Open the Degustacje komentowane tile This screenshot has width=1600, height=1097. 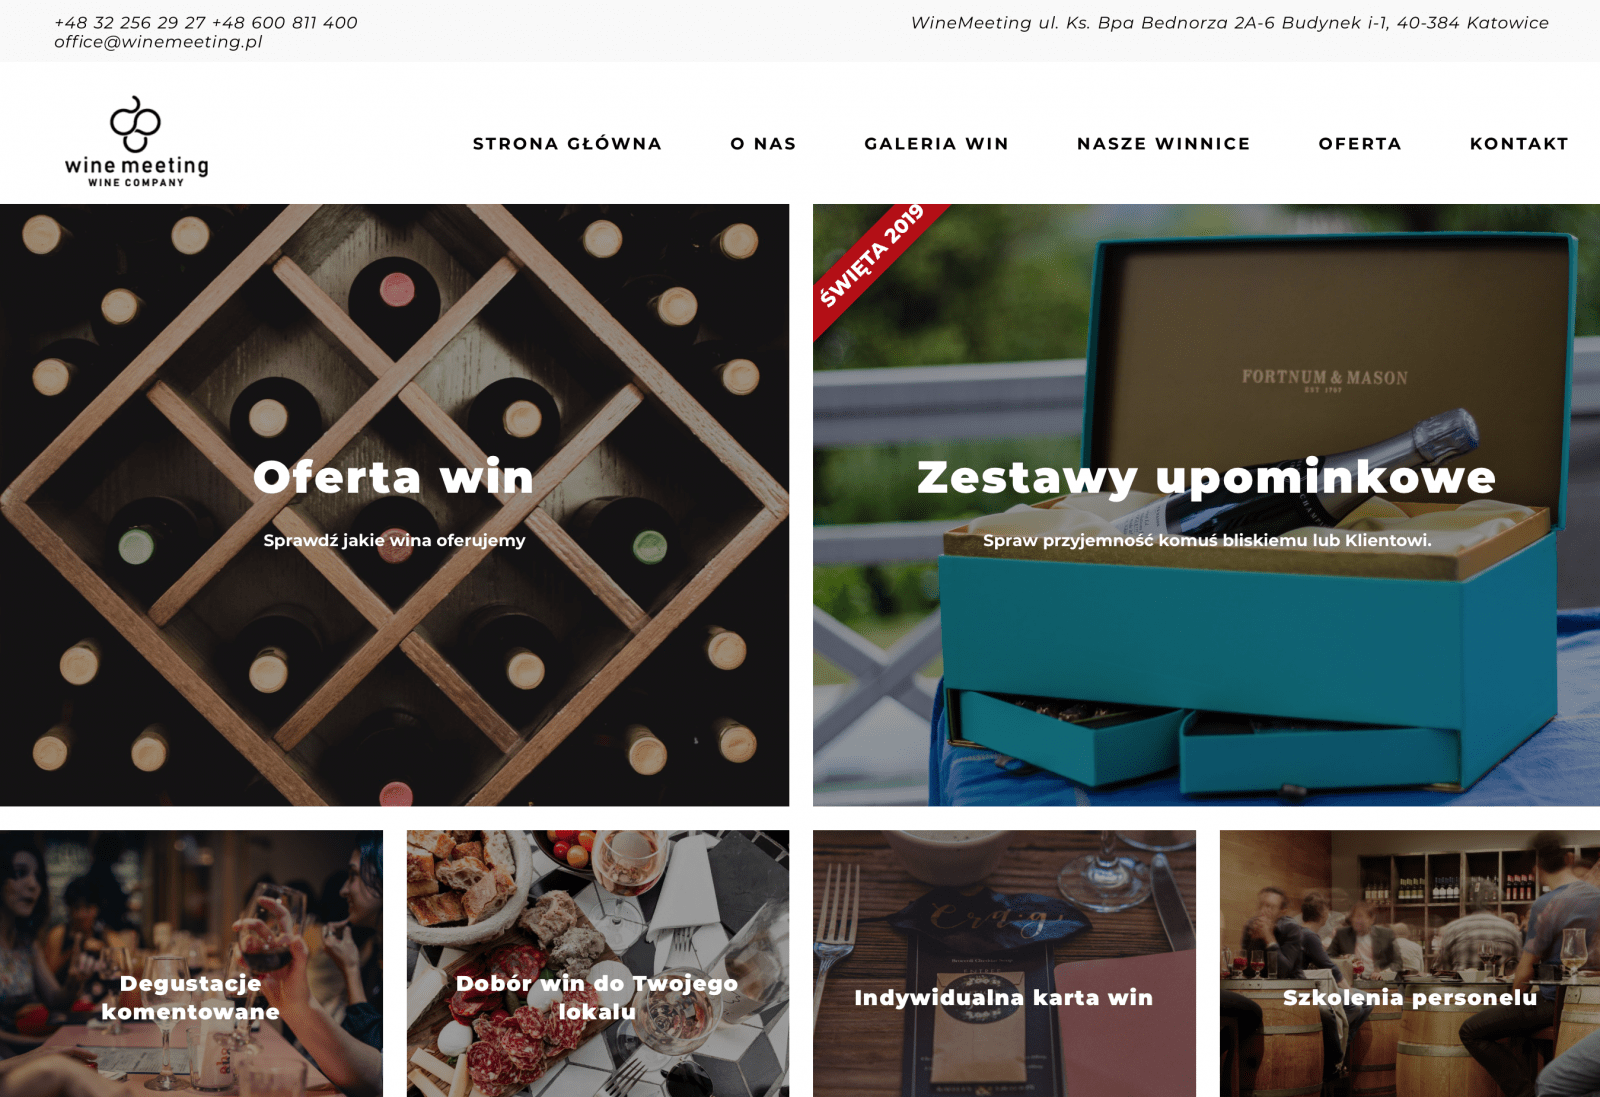click(x=191, y=963)
